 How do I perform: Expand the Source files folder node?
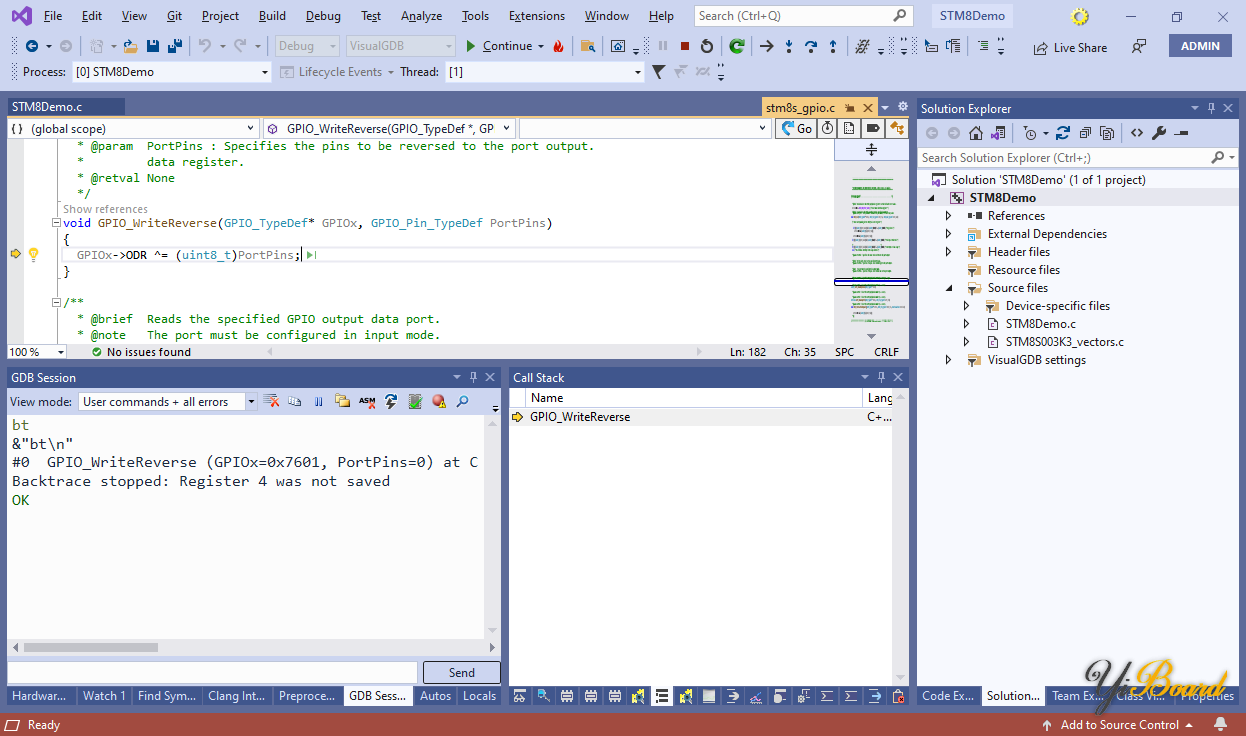(x=949, y=288)
